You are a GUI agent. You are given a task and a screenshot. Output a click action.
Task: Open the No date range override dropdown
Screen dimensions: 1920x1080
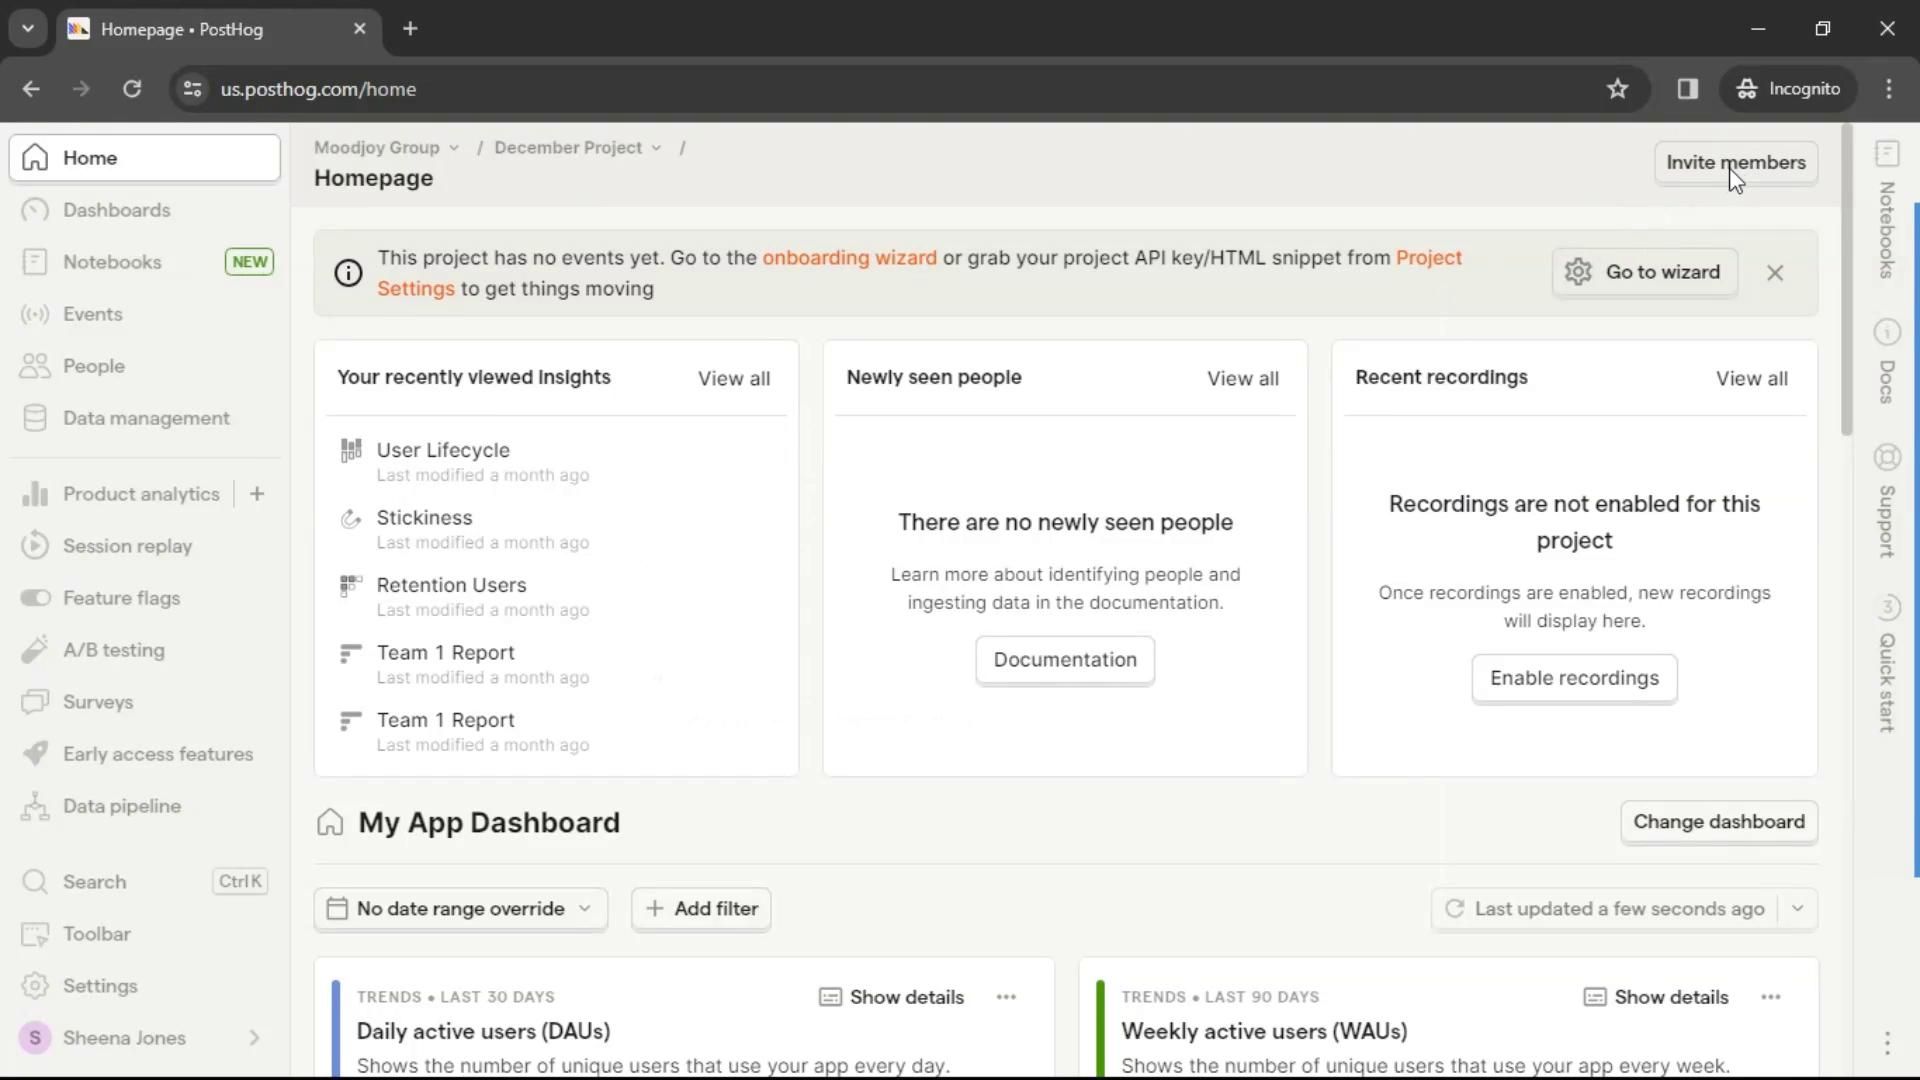(461, 909)
